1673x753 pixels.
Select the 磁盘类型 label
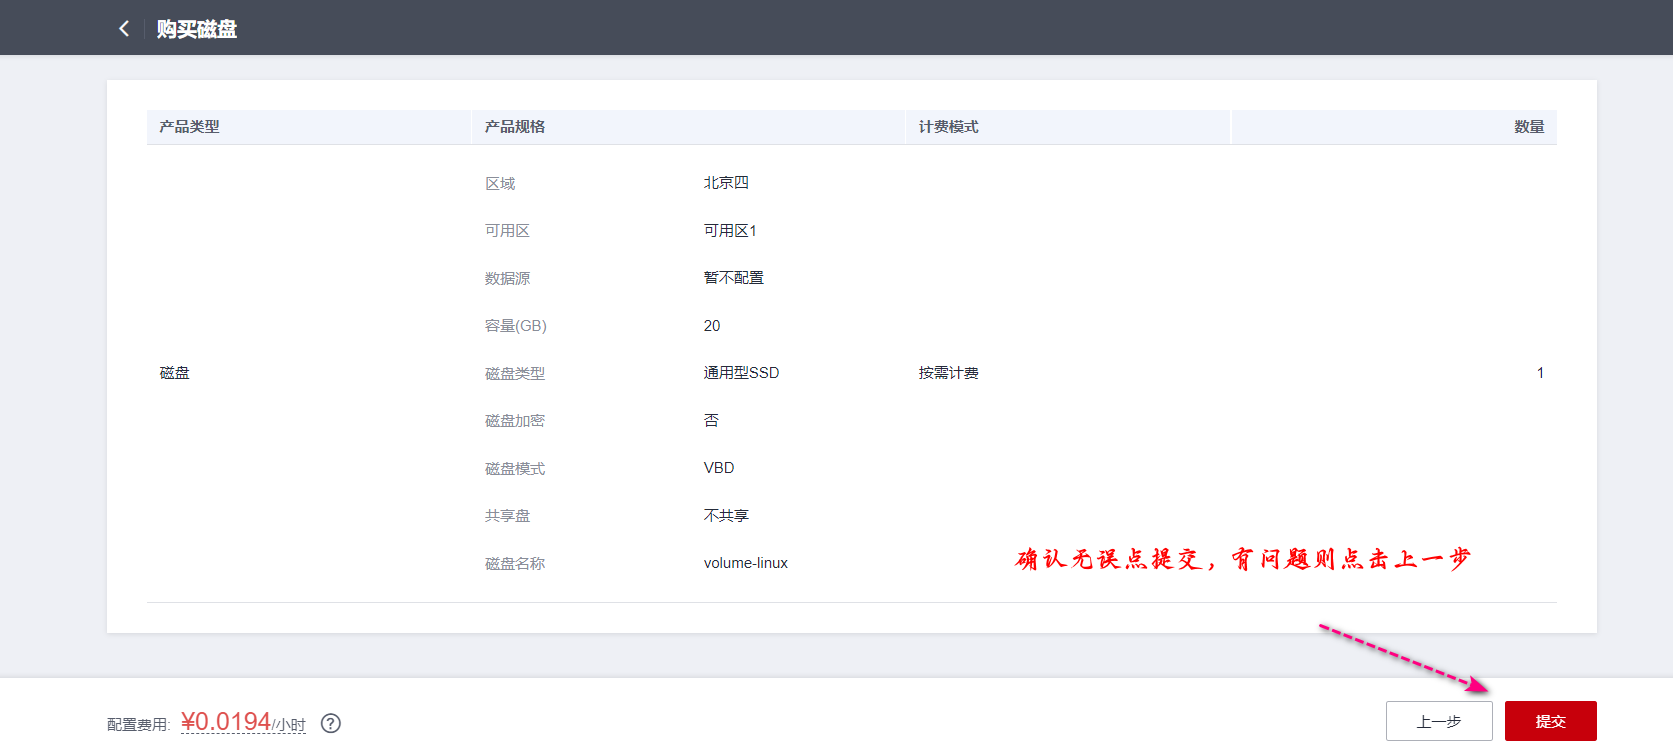point(515,373)
